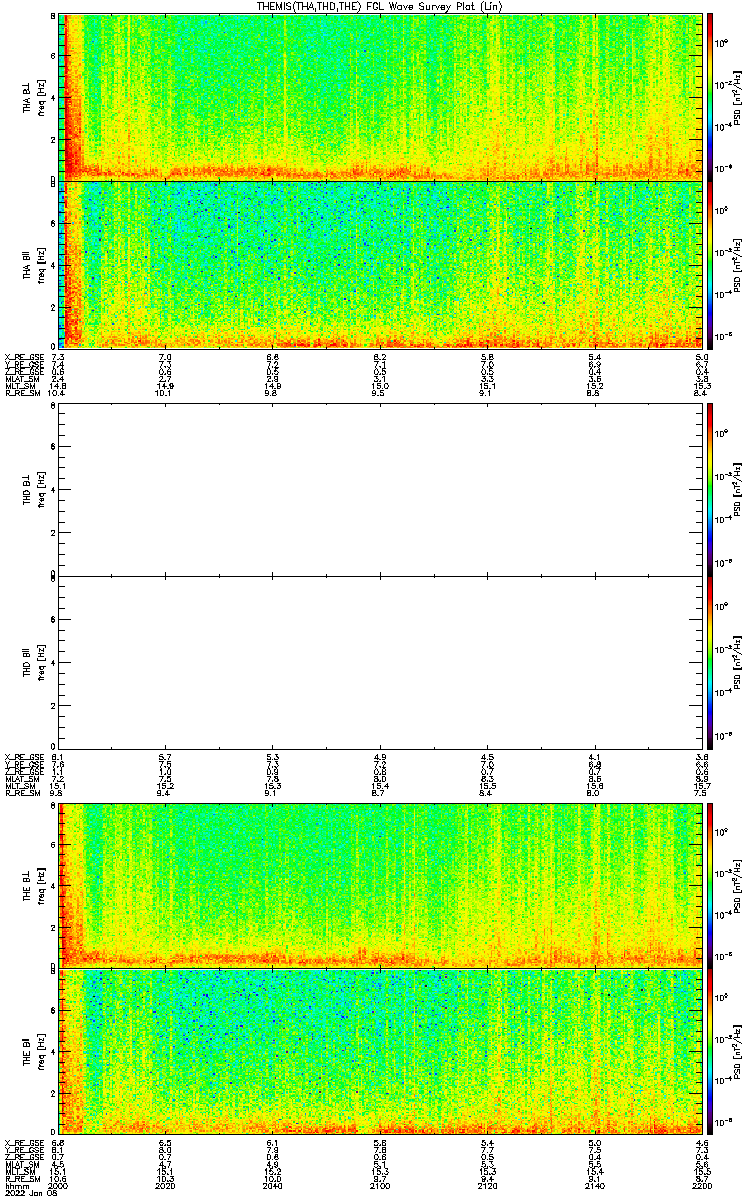Click the 2140 time tick label

coord(594,1186)
